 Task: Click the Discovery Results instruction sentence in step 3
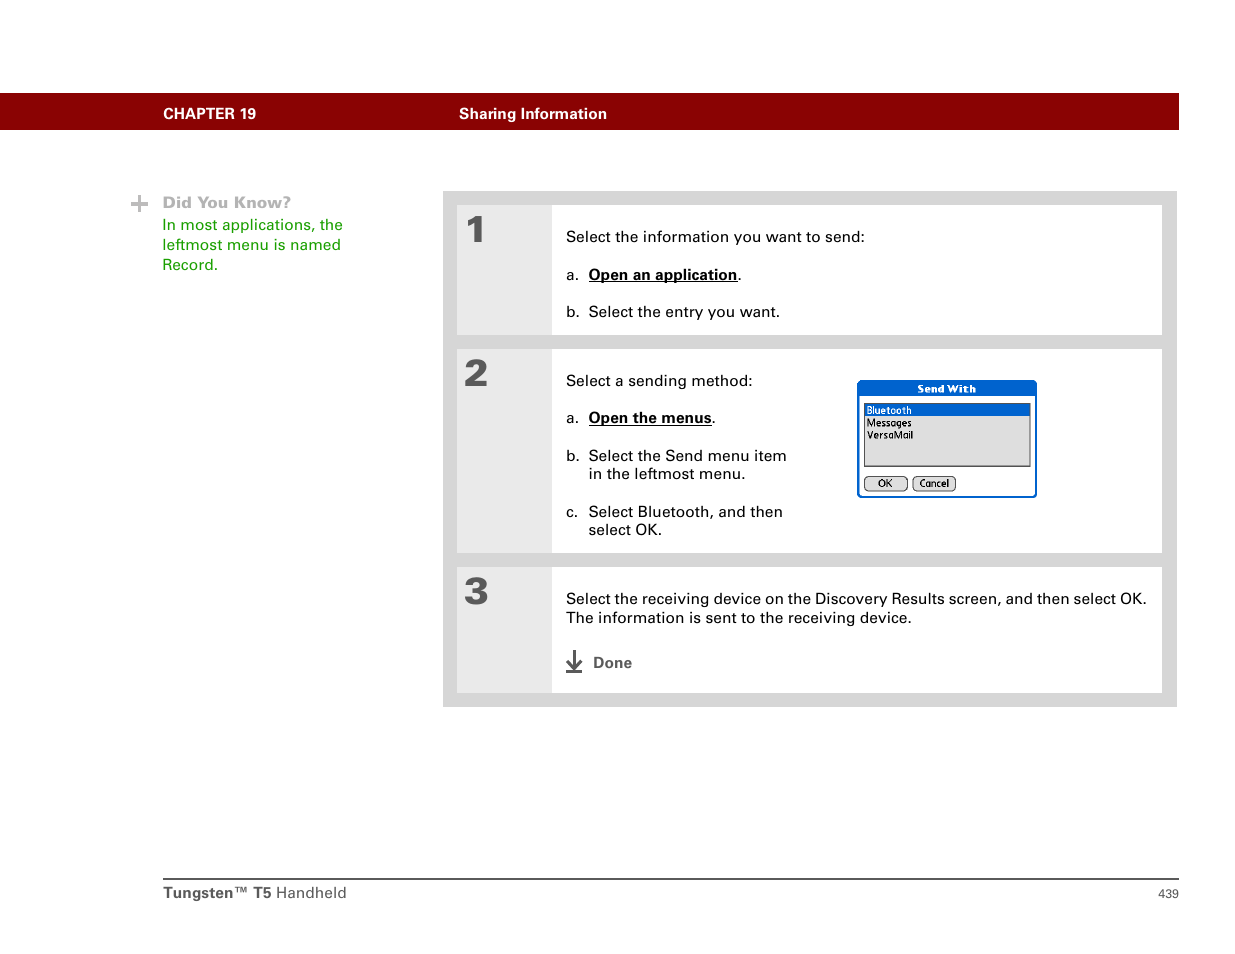coord(856,599)
